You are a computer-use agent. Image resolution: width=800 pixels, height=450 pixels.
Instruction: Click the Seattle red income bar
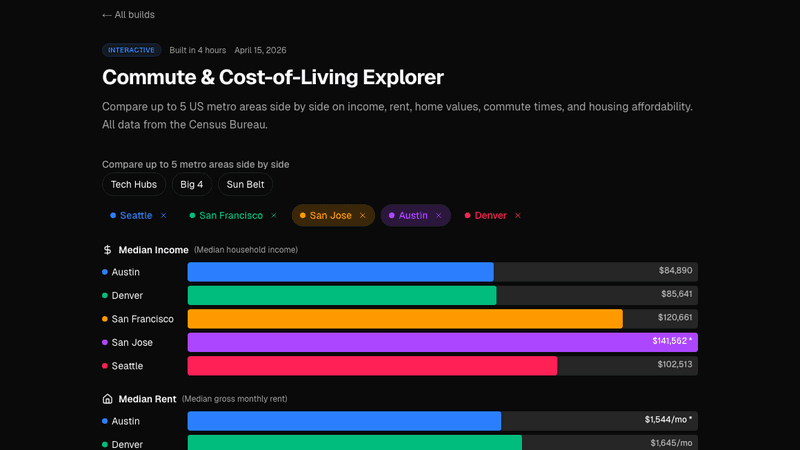pos(372,366)
